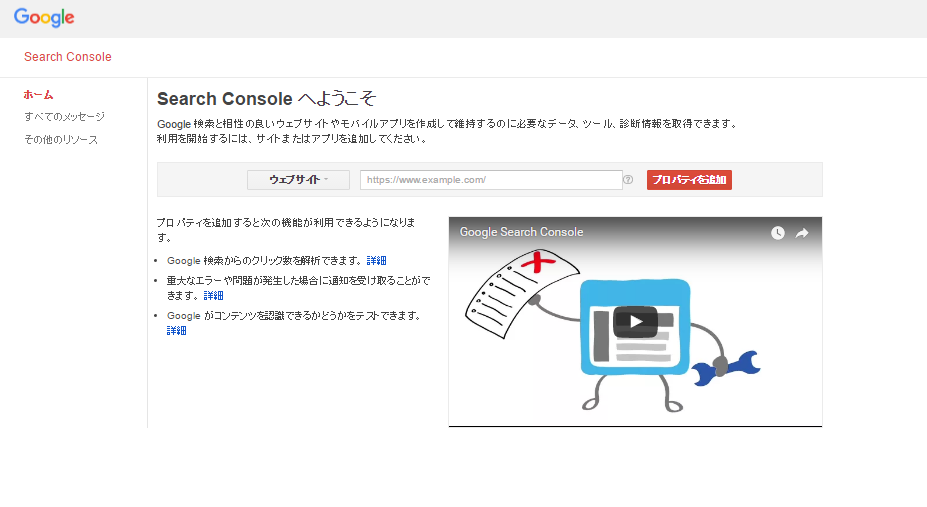Image resolution: width=927 pixels, height=507 pixels.
Task: Click the Search Console へようこそ heading
Action: pos(266,98)
